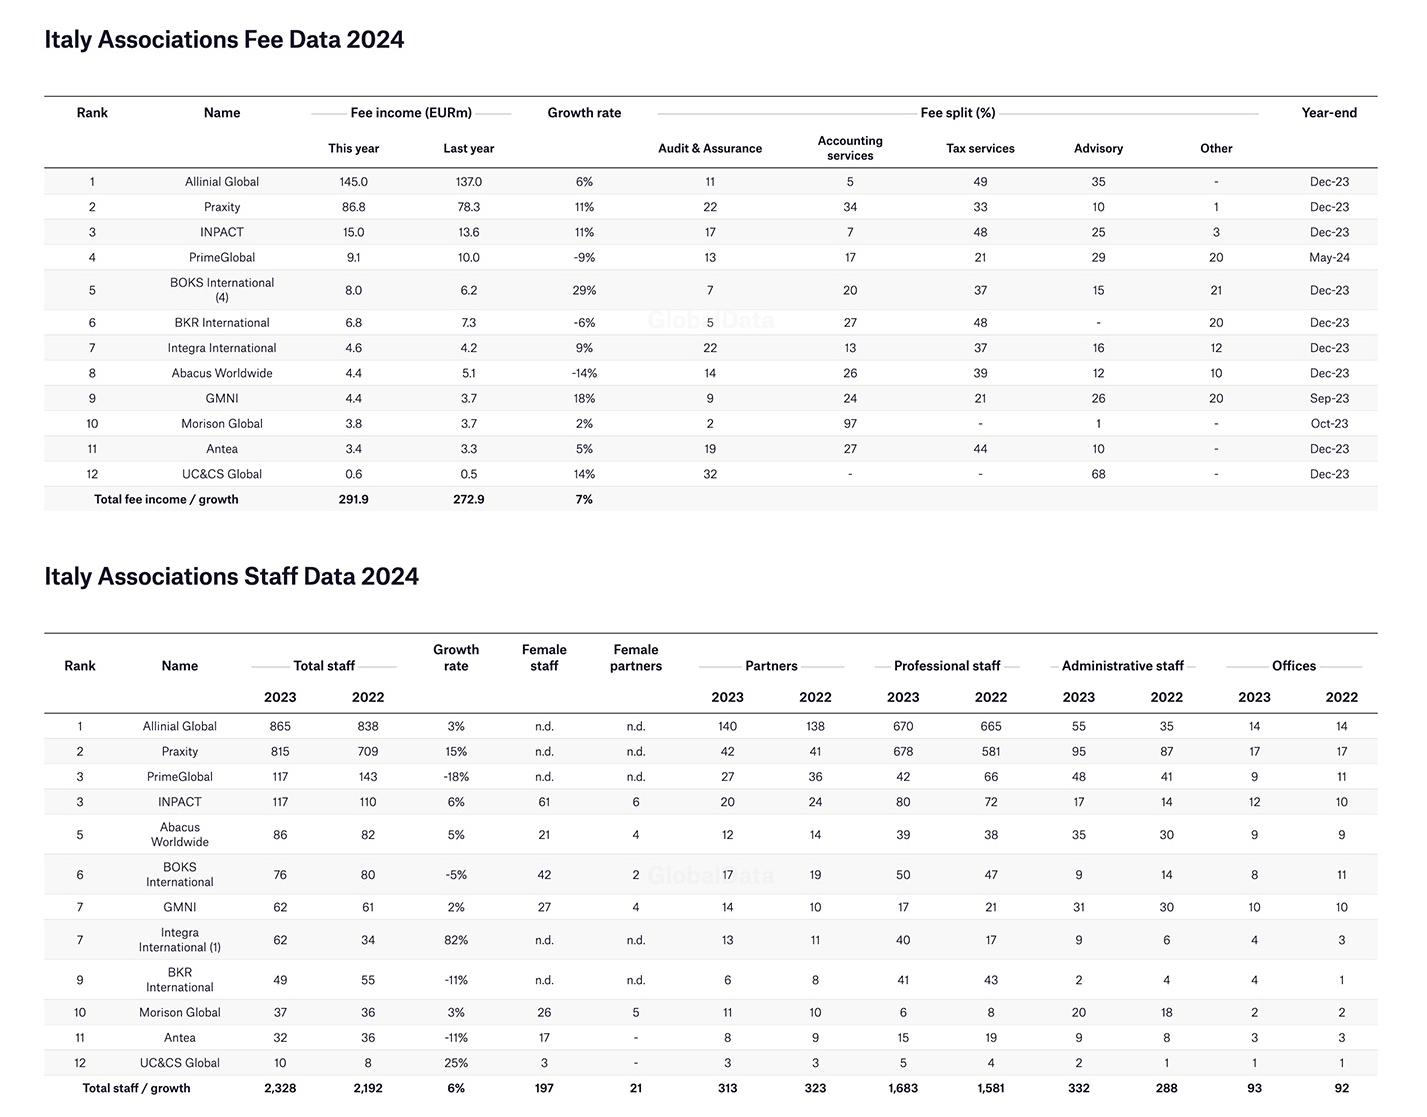Select the BOKS International (4) name cell
This screenshot has height=1117, width=1427.
coord(222,290)
